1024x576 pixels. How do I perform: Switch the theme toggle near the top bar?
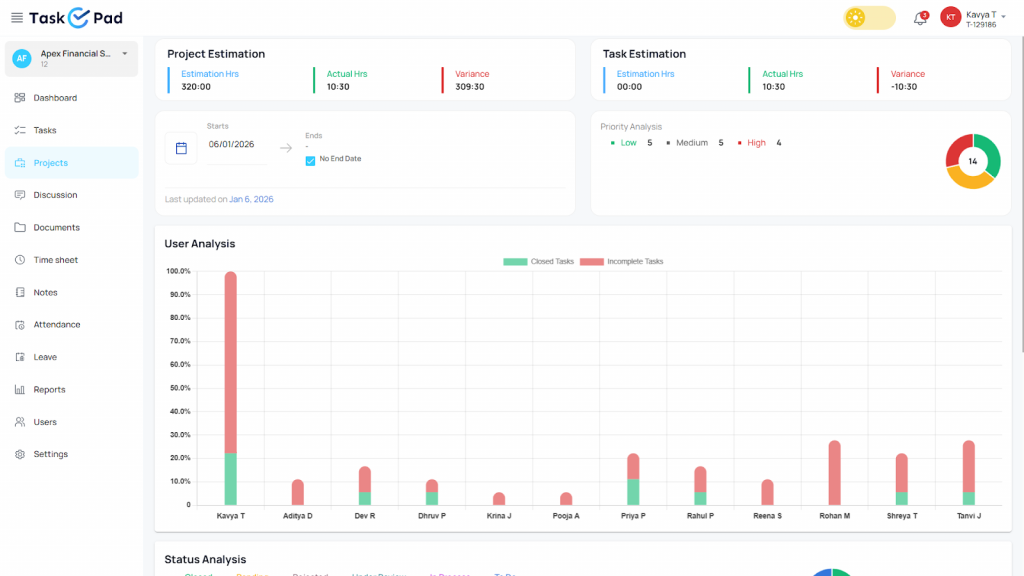pos(868,17)
